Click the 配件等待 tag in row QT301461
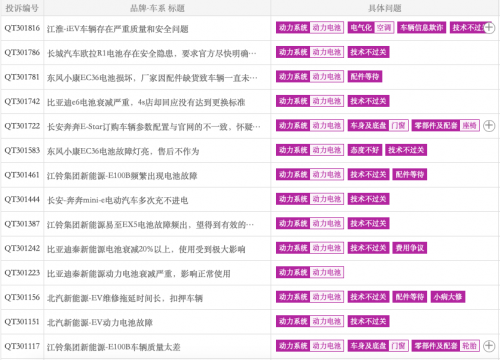 [410, 175]
